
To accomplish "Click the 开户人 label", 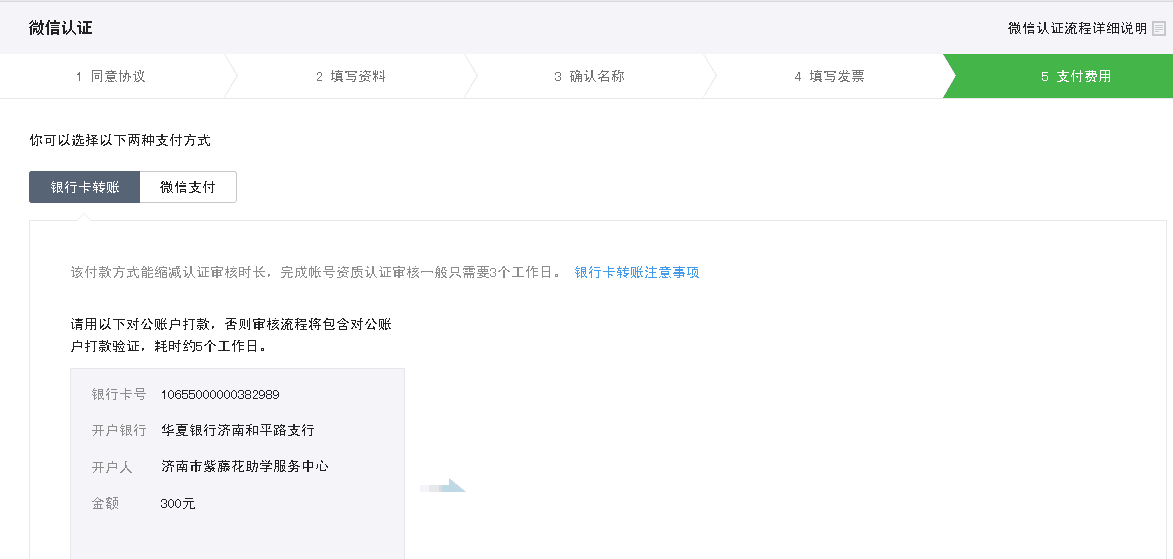I will (112, 467).
